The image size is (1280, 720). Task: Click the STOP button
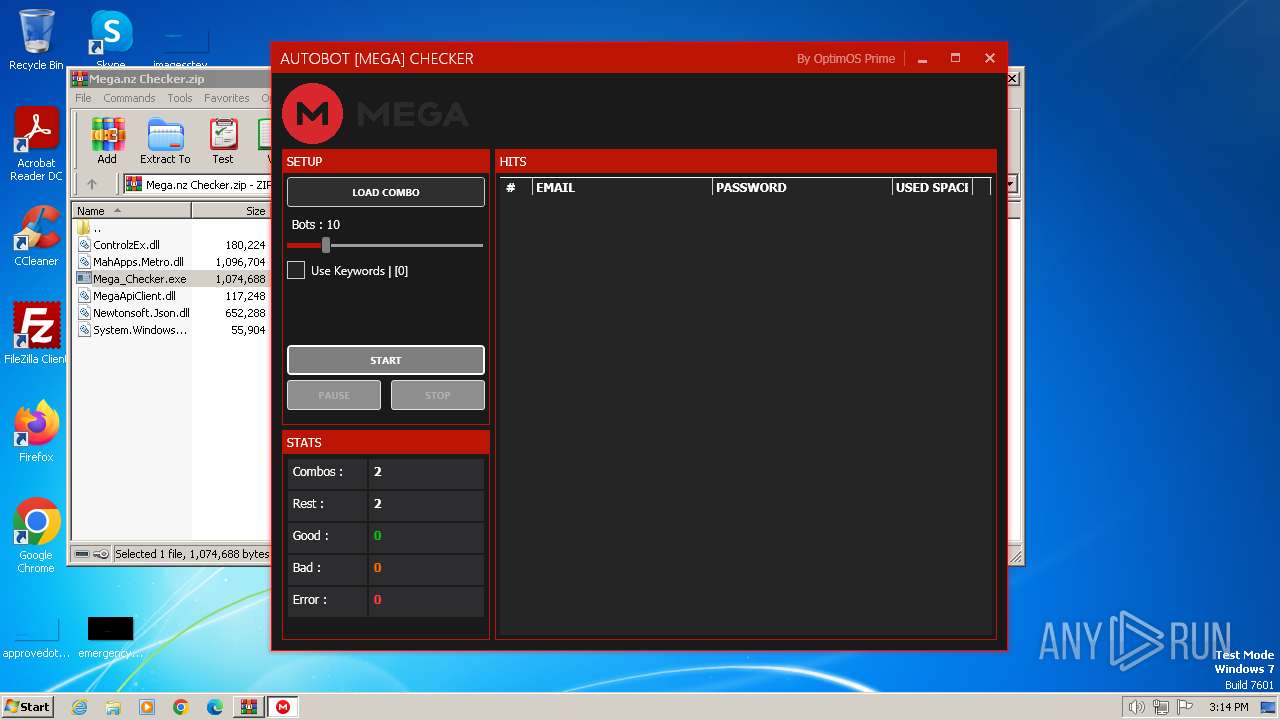[x=438, y=395]
